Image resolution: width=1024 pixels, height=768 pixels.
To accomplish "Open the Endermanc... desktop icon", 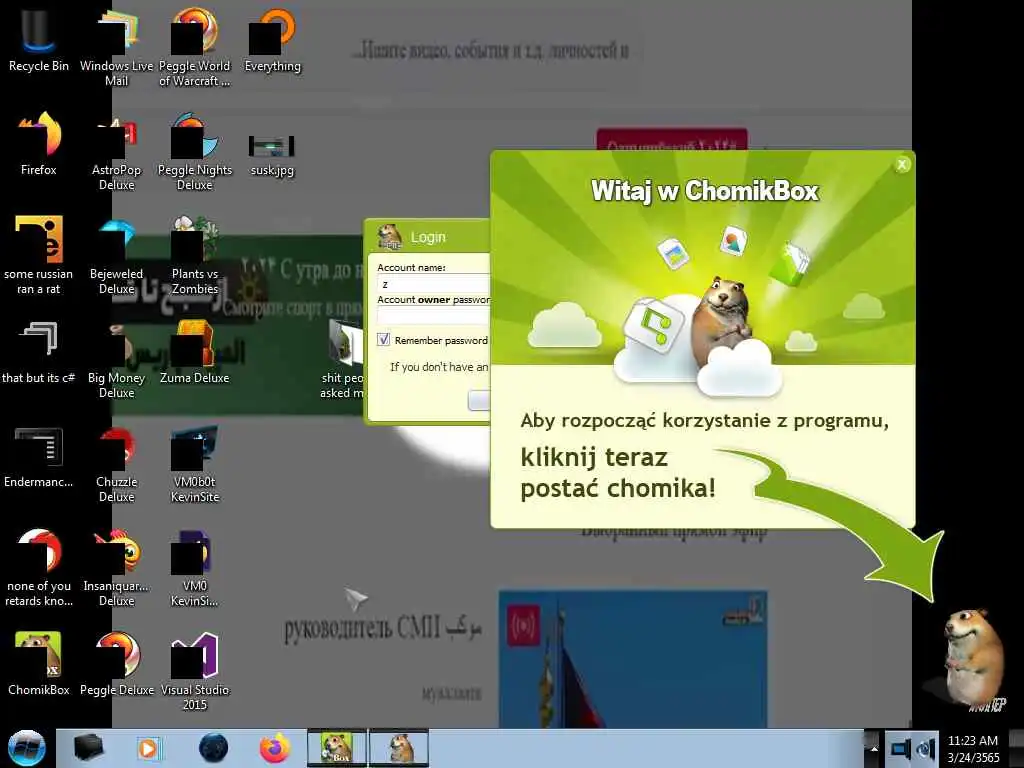I will 39,457.
